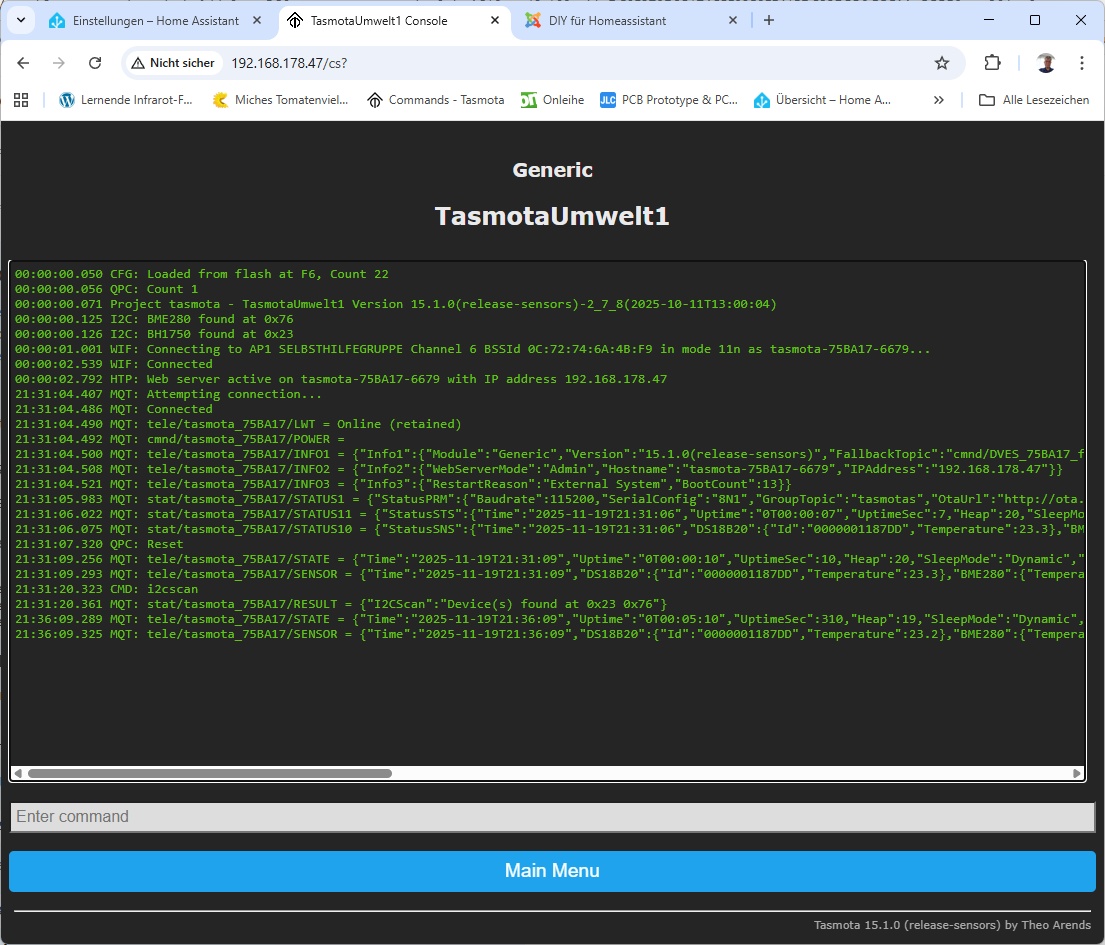1105x945 pixels.
Task: Expand the tab search dropdown arrow
Action: [21, 20]
